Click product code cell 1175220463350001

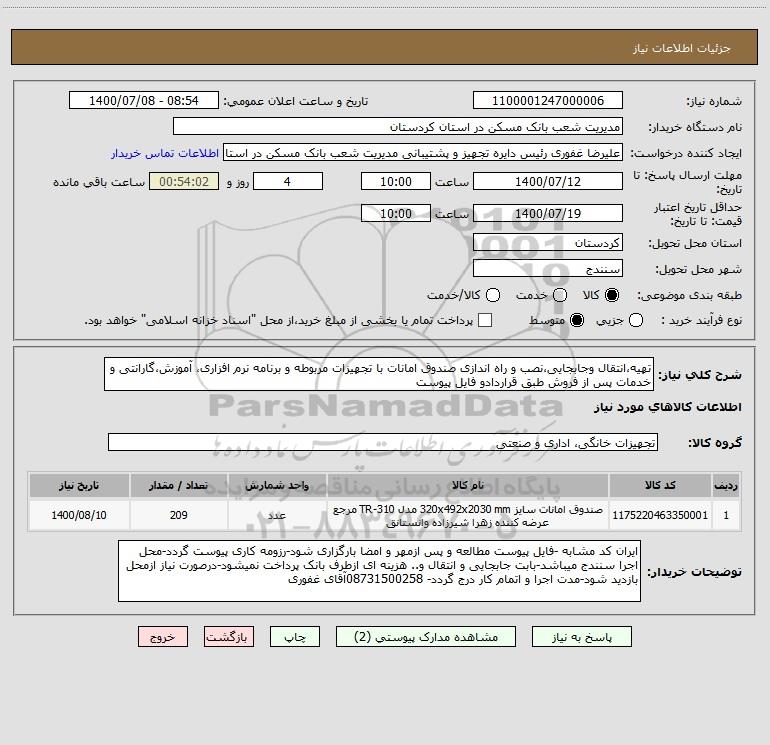660,515
